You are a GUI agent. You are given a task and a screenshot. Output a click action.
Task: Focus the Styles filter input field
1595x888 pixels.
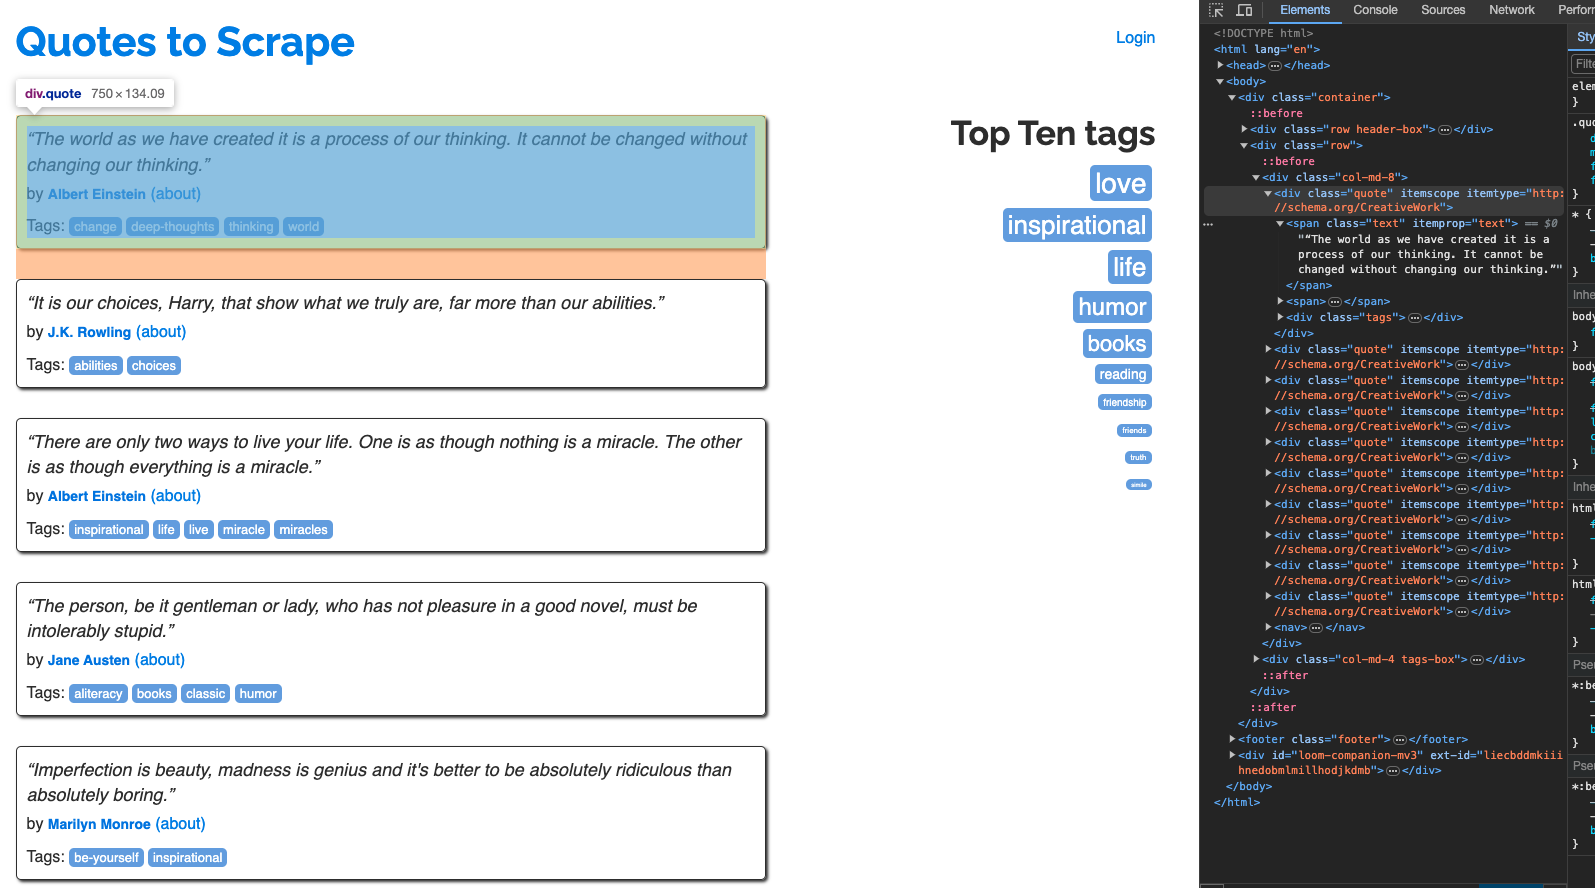pyautogui.click(x=1584, y=64)
